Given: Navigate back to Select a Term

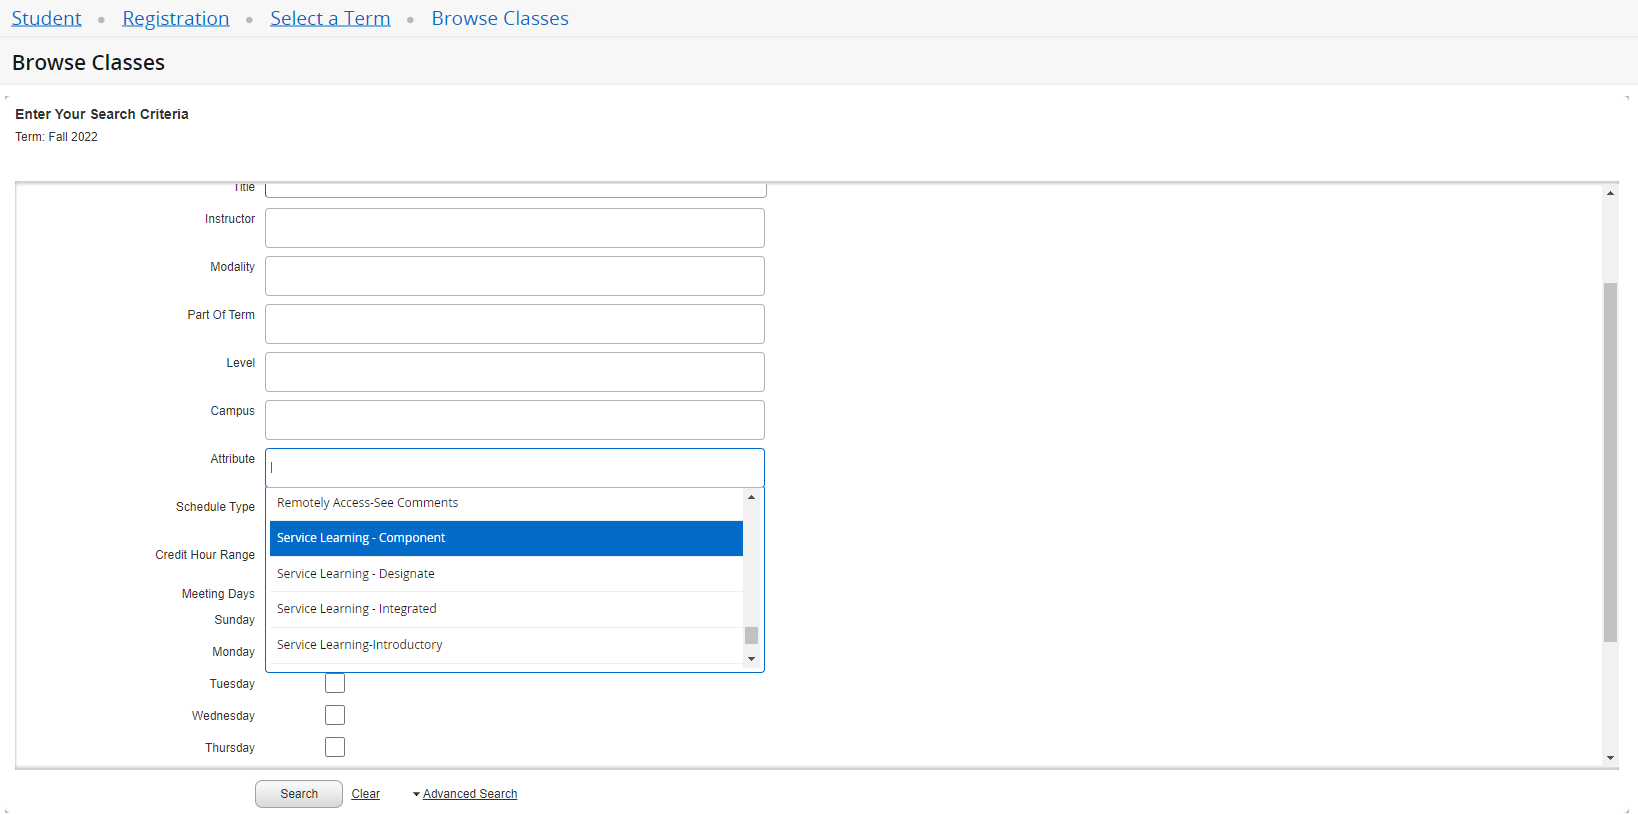Looking at the screenshot, I should click(x=330, y=19).
